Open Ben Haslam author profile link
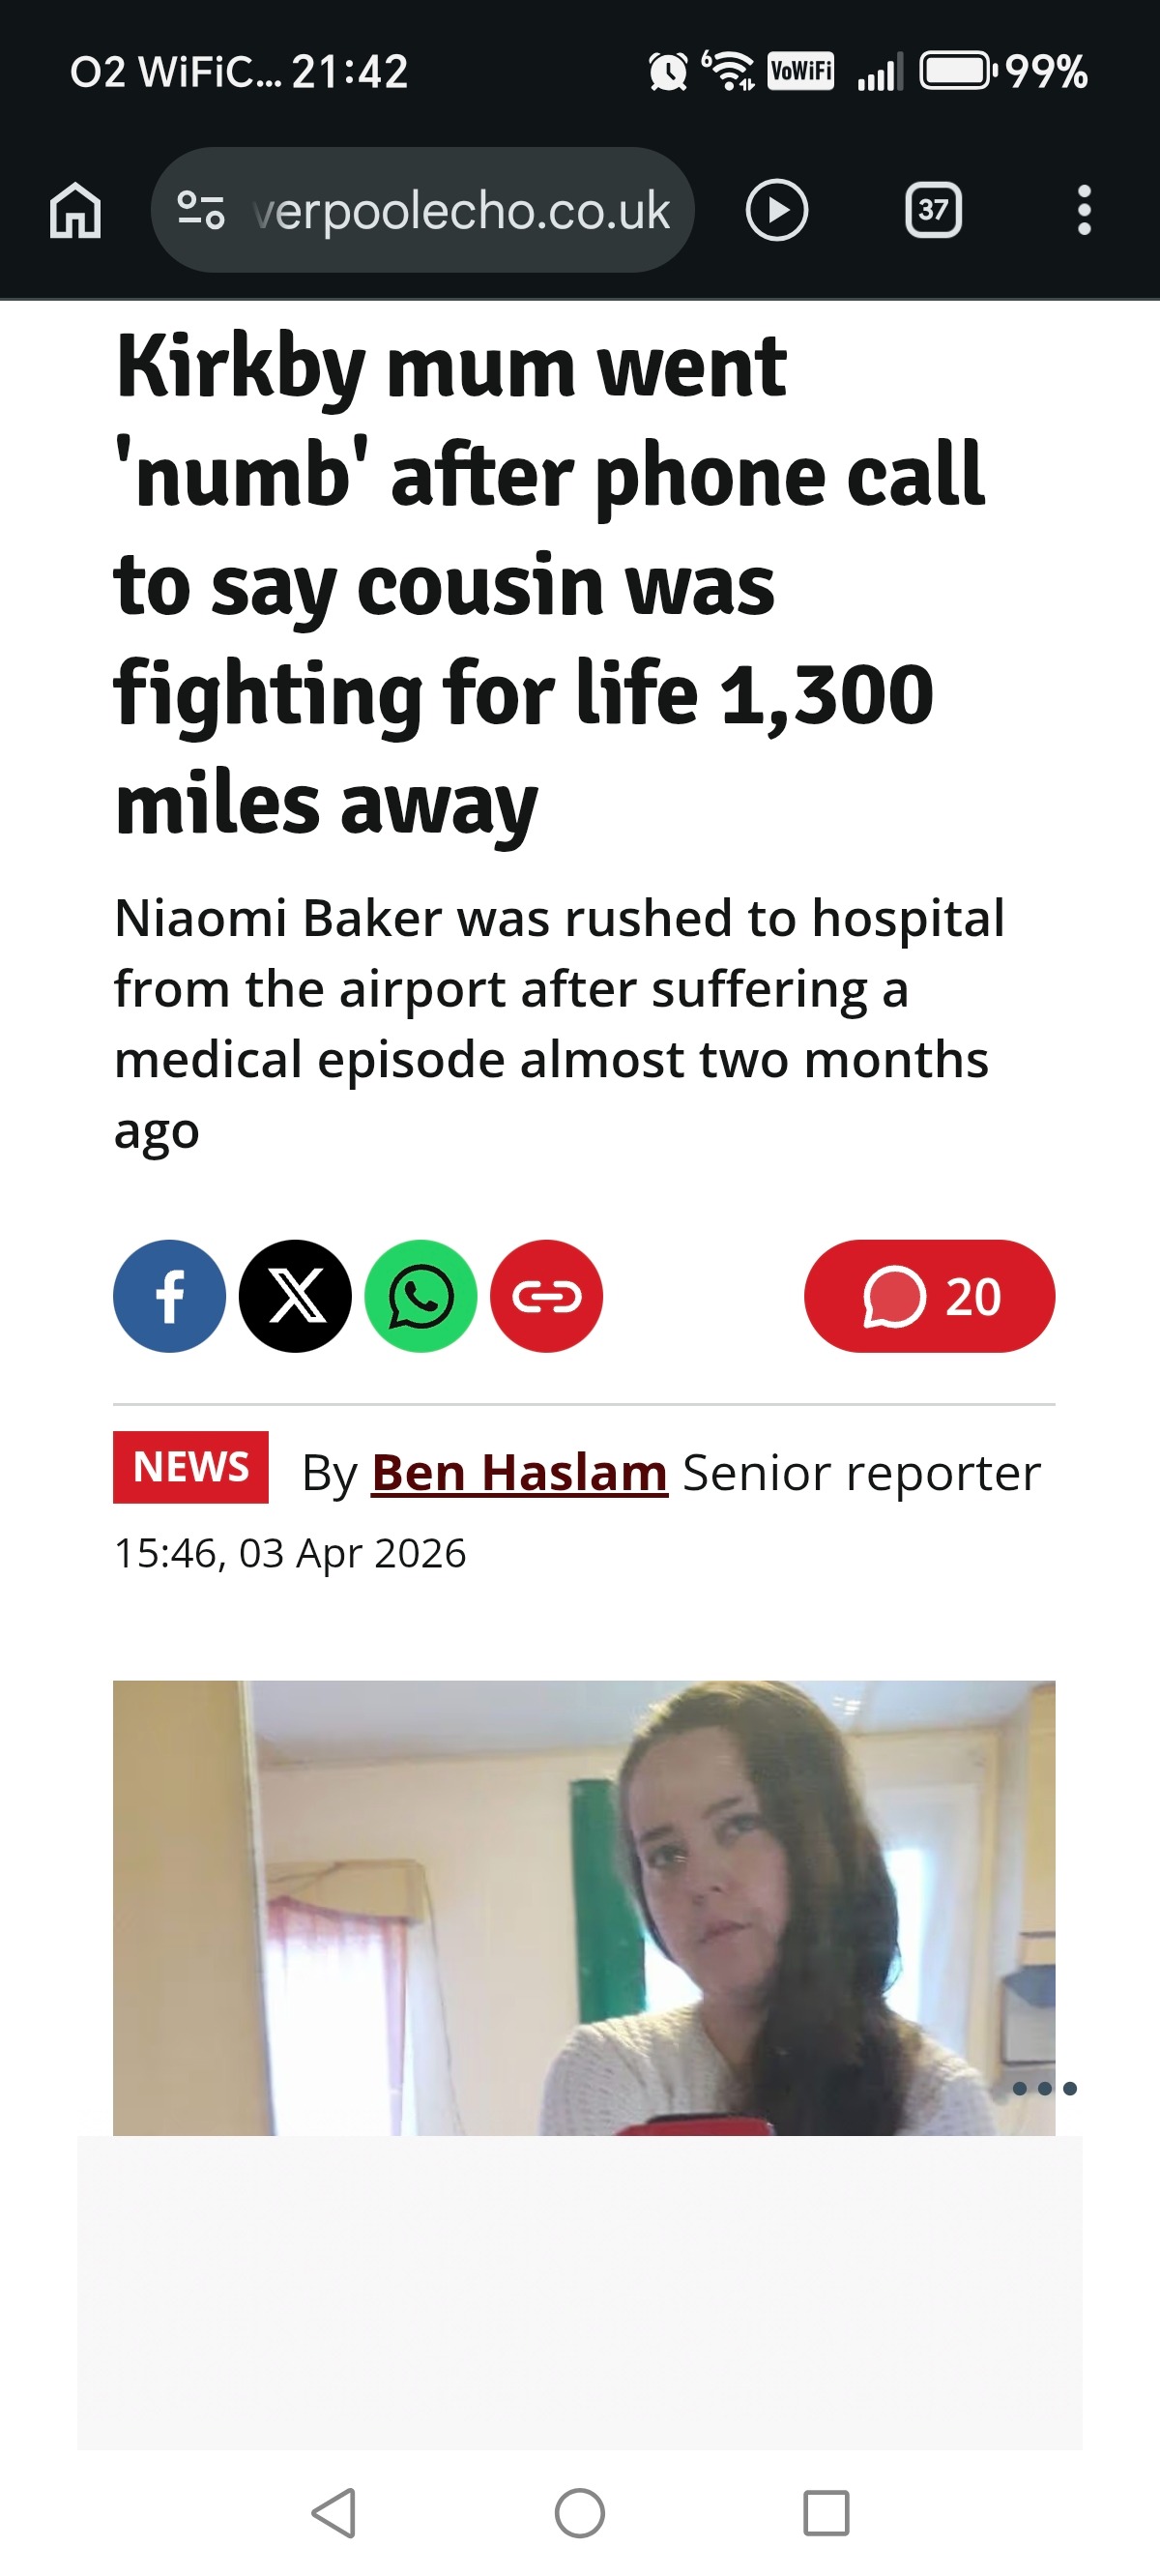 pyautogui.click(x=519, y=1472)
